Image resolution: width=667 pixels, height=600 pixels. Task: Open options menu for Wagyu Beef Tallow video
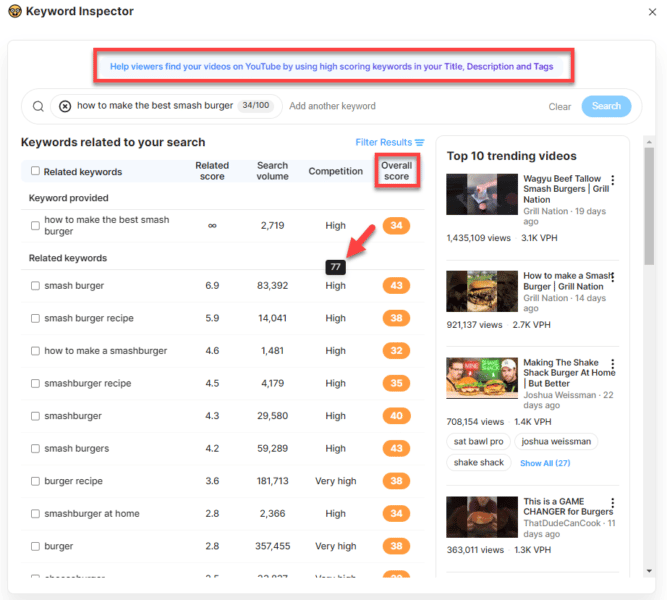[x=613, y=180]
